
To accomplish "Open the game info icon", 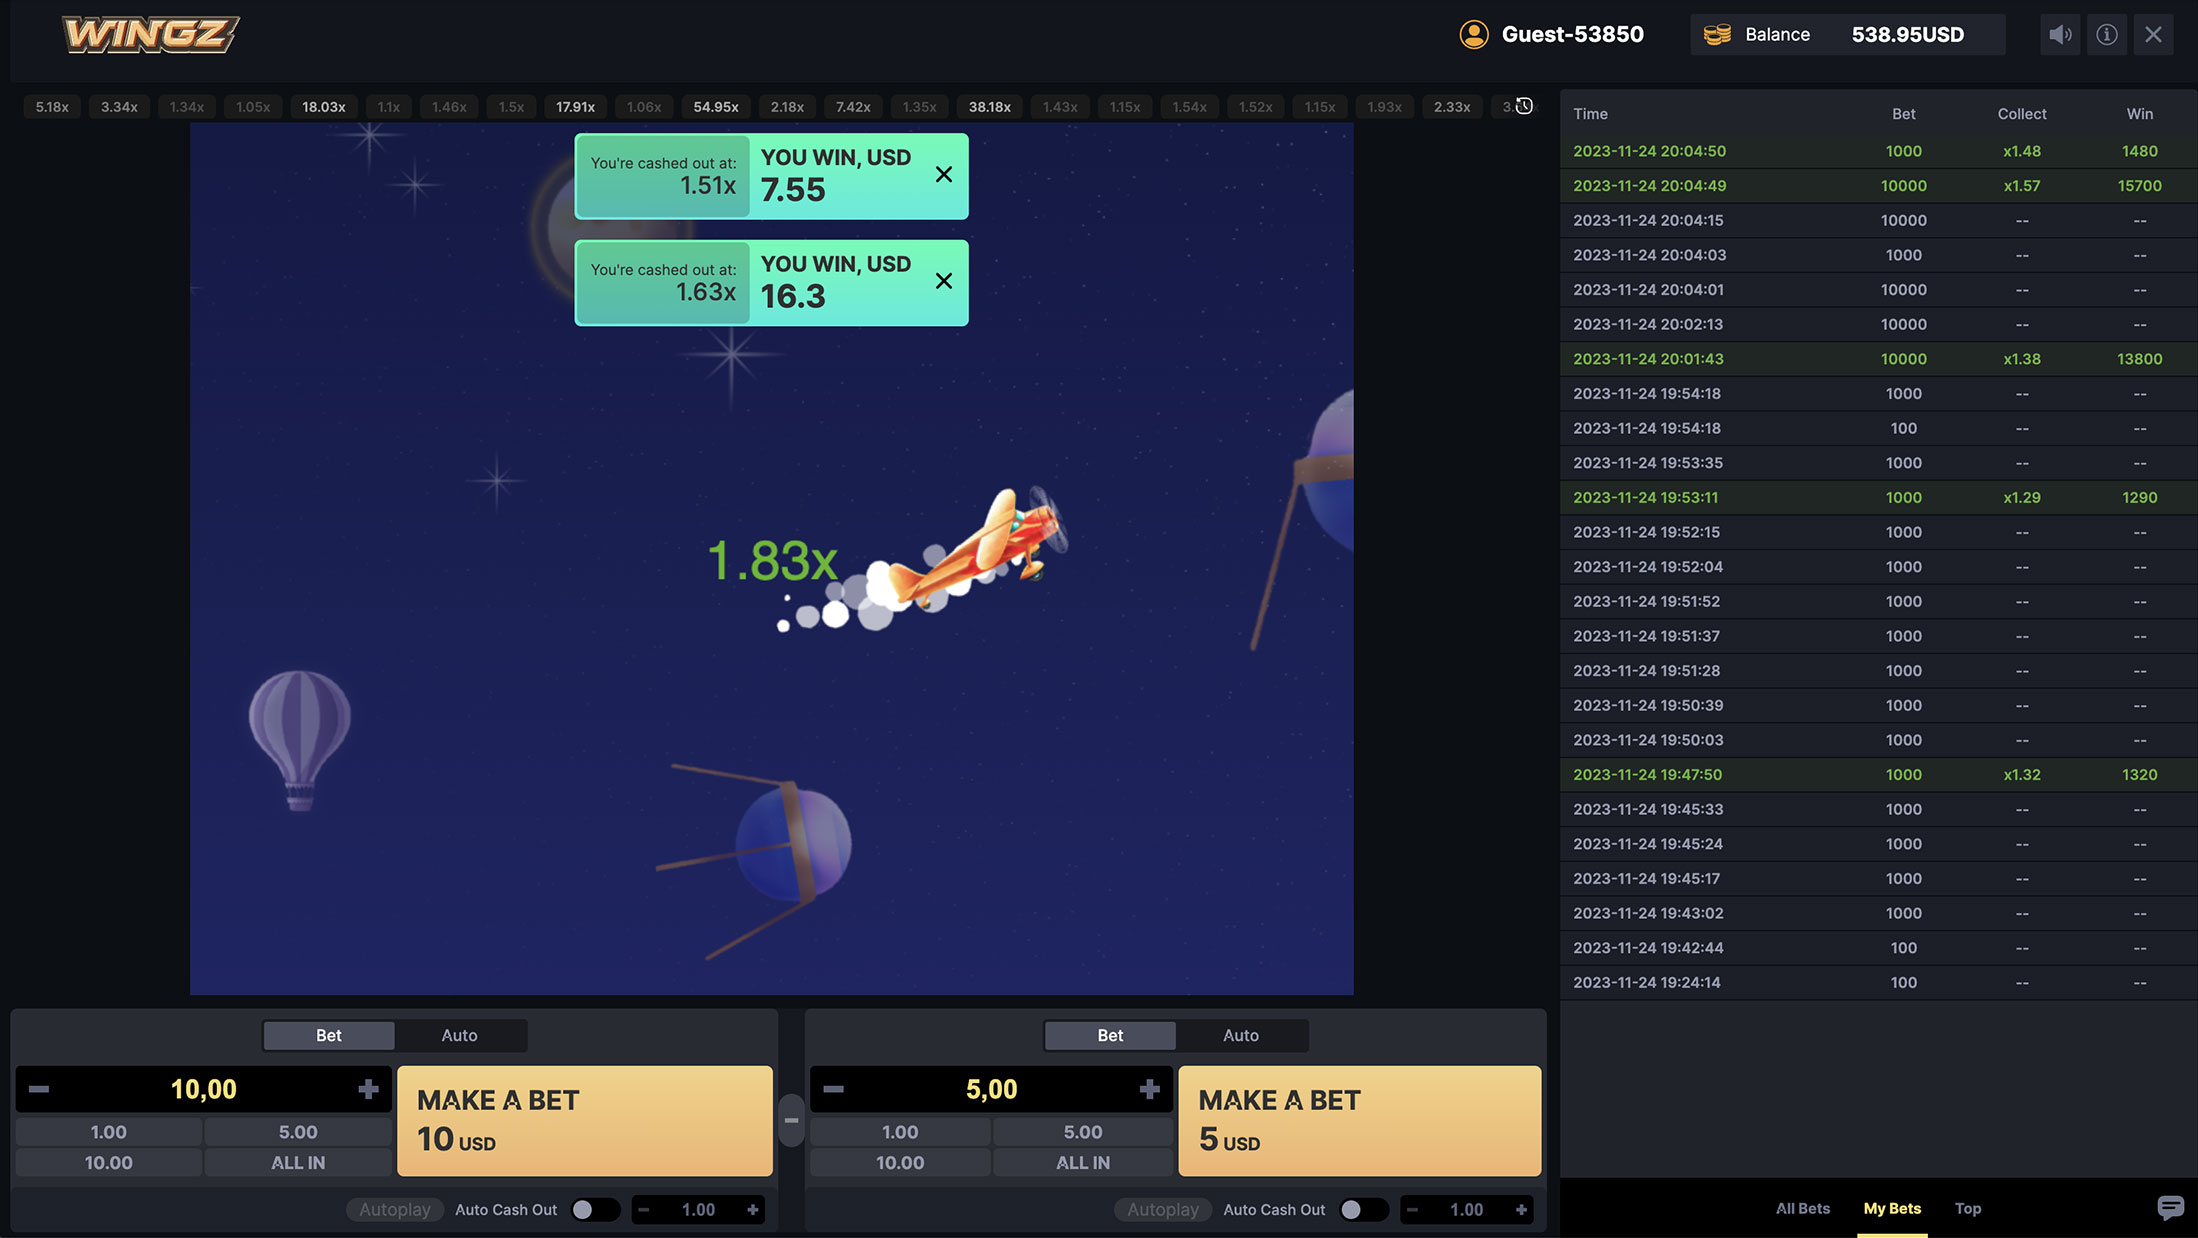I will tap(2106, 35).
